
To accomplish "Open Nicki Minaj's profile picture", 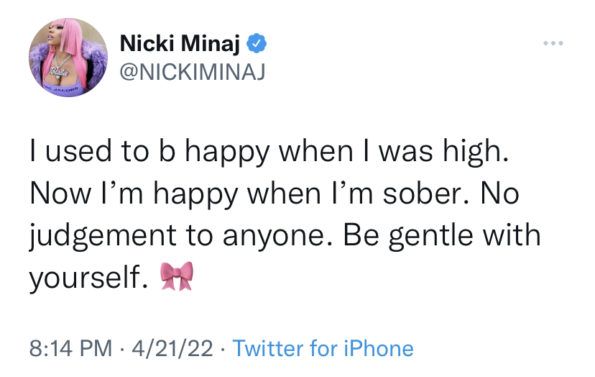I will [68, 57].
